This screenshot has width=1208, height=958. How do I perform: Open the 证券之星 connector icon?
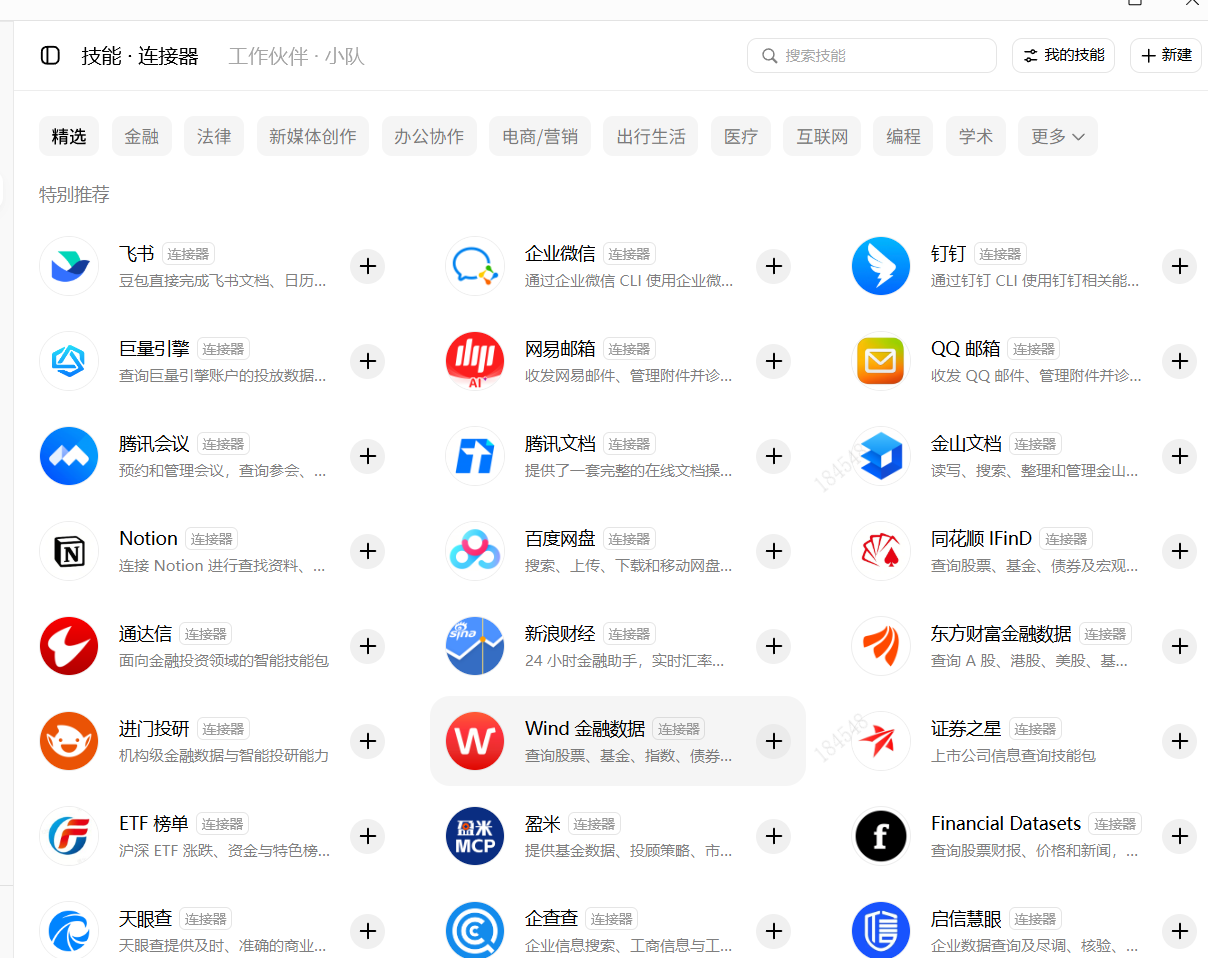click(x=881, y=741)
